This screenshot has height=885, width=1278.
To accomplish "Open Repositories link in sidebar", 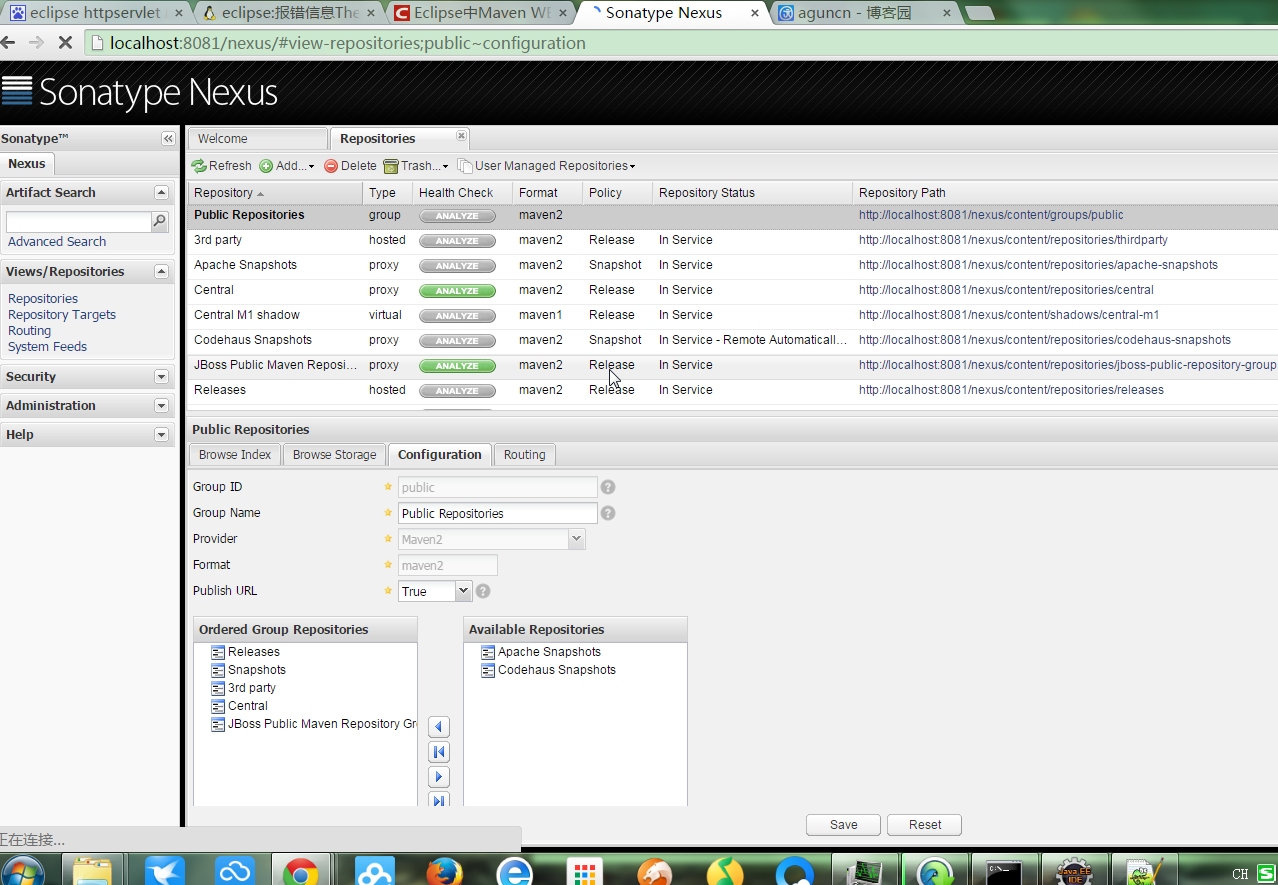I will coord(43,299).
